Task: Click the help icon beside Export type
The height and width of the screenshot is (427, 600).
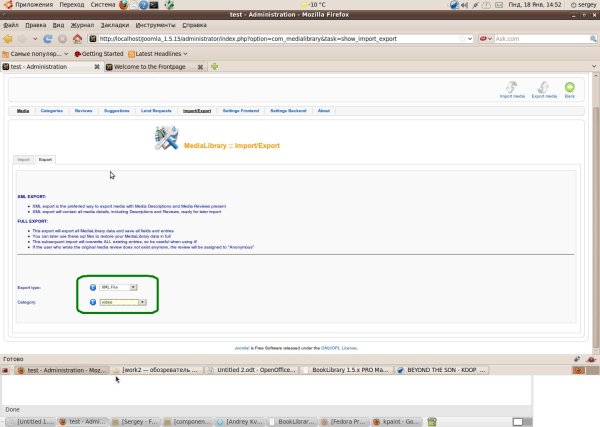Action: pyautogui.click(x=93, y=287)
